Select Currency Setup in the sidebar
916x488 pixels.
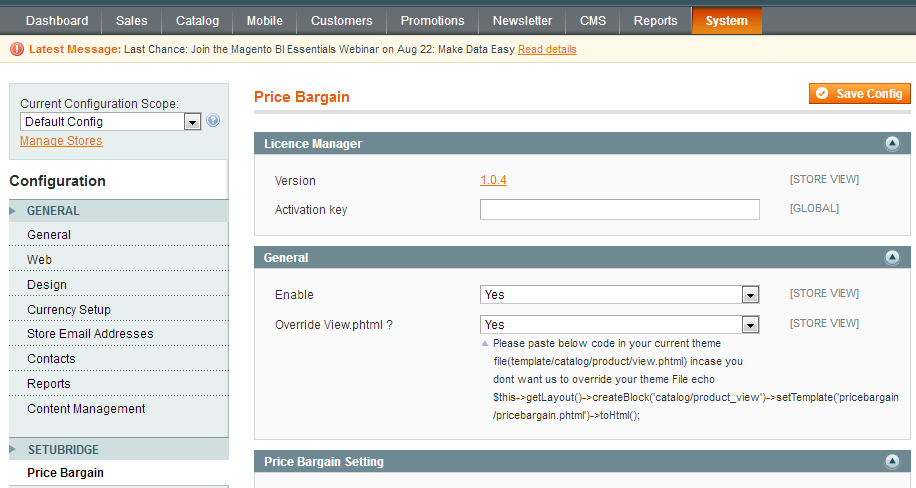coord(69,310)
